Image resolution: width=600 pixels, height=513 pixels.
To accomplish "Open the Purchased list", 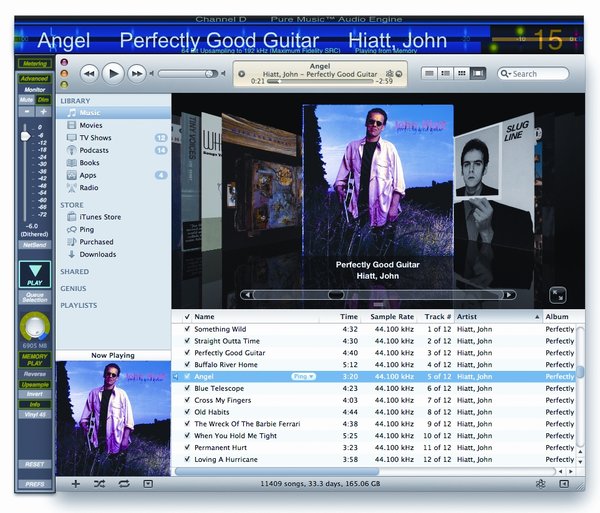I will coord(113,242).
